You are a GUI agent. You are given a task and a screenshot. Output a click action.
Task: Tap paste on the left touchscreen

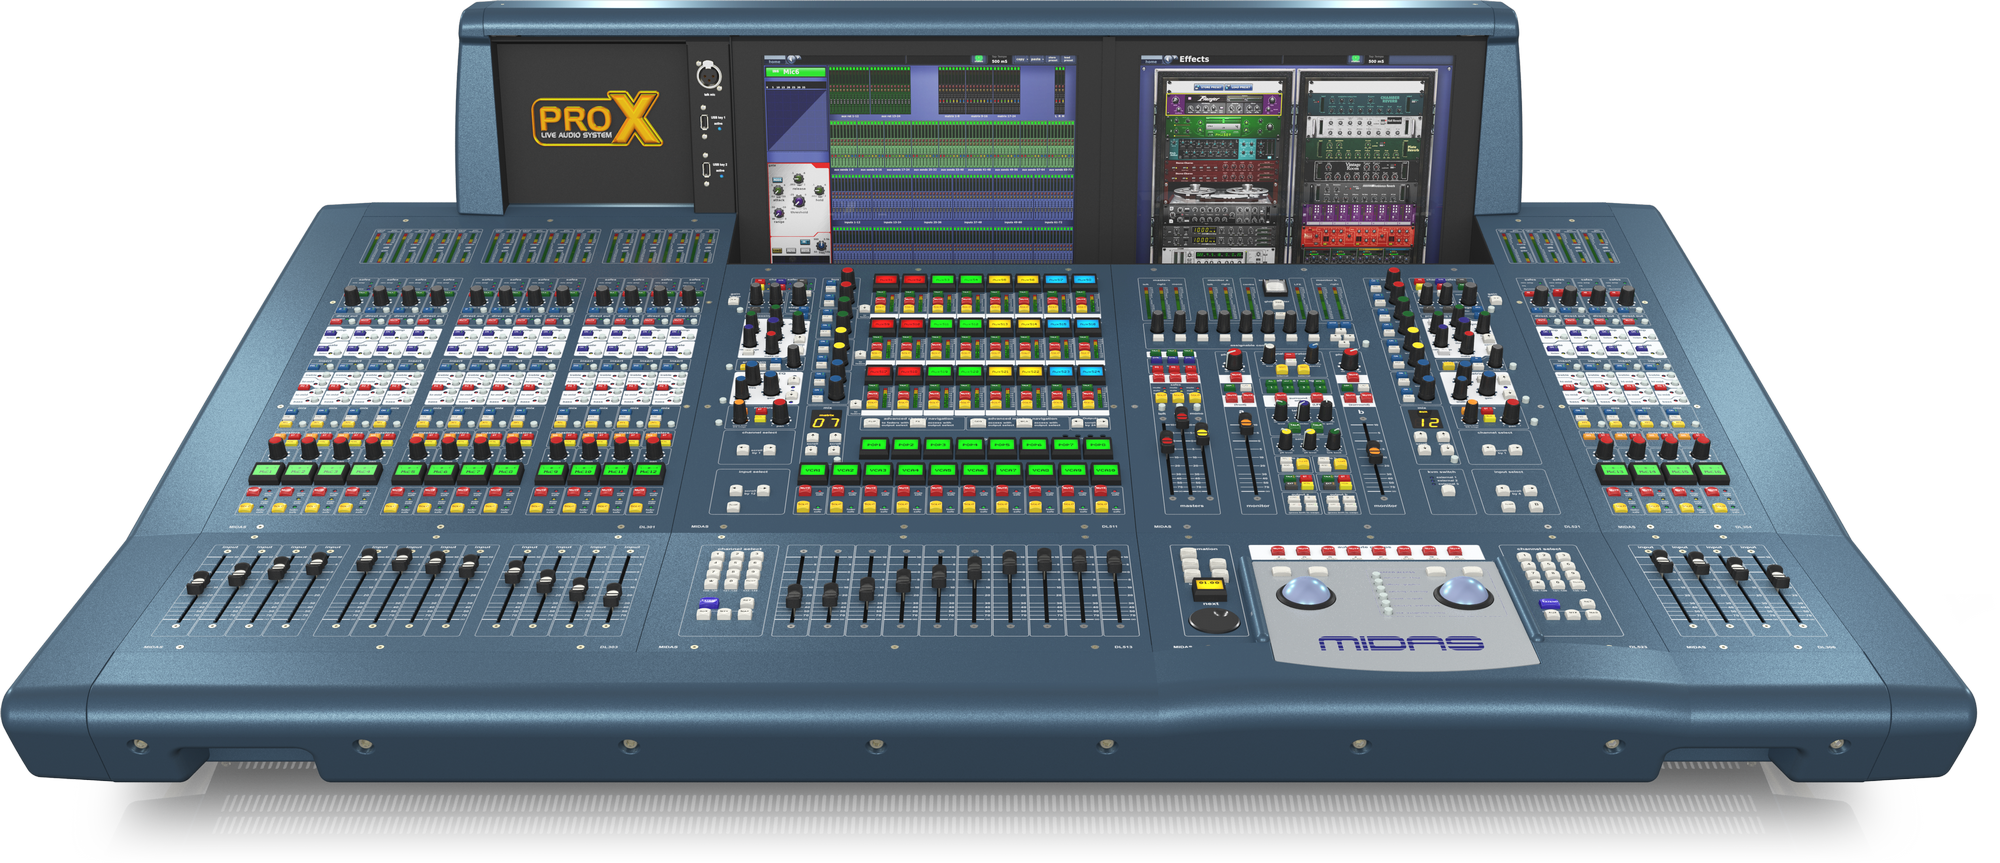[x=1036, y=59]
